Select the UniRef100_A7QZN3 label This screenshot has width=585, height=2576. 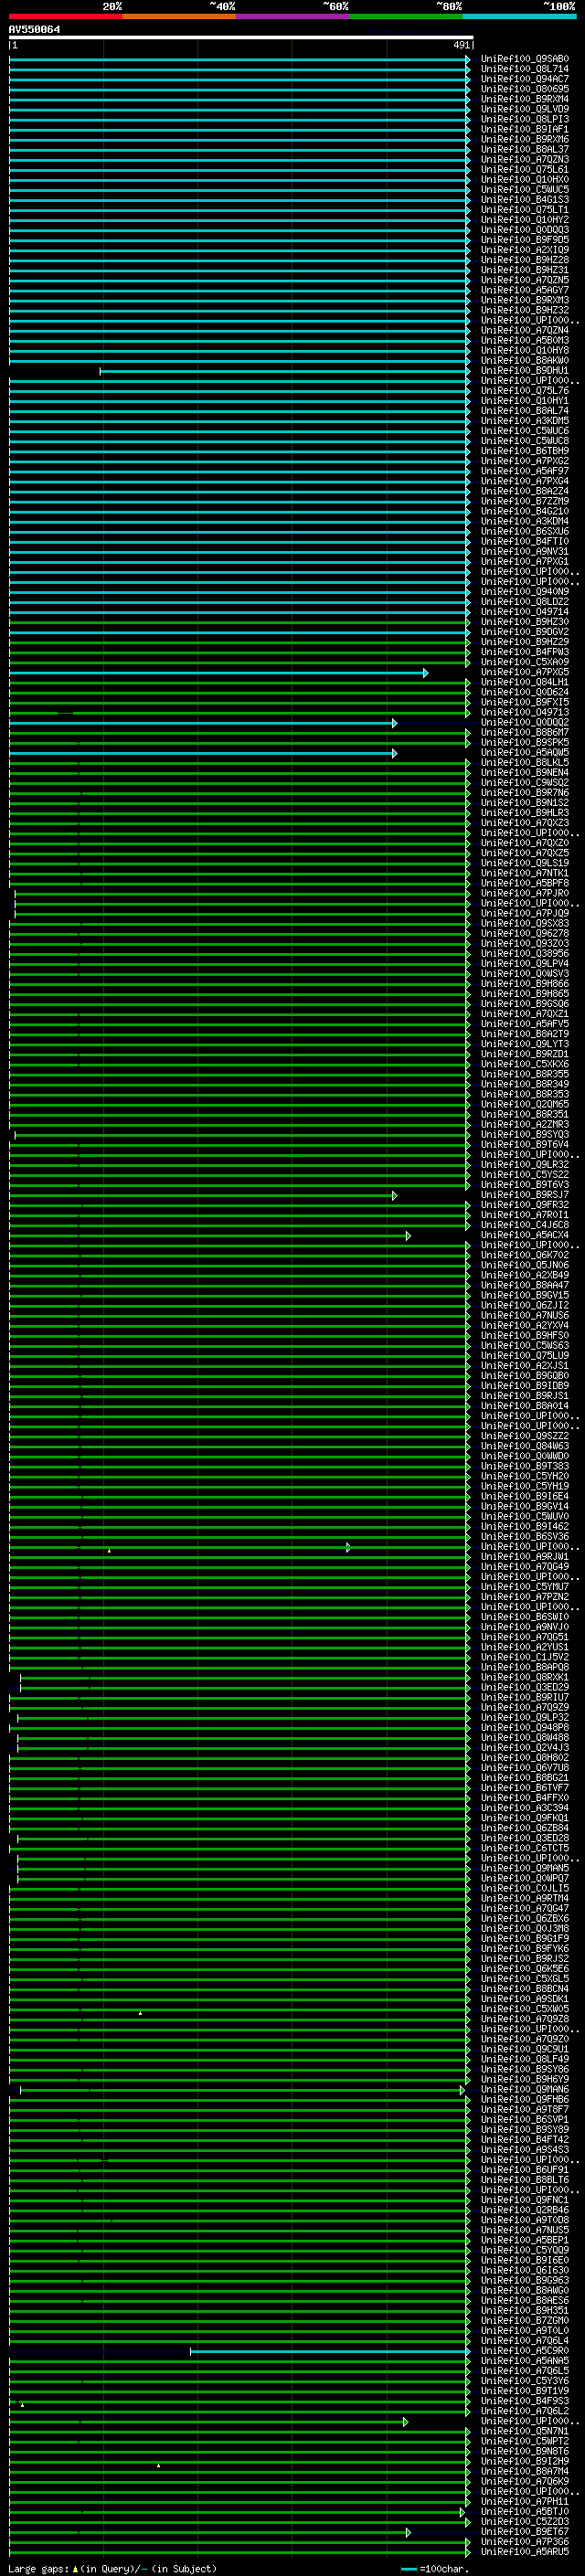pos(524,159)
